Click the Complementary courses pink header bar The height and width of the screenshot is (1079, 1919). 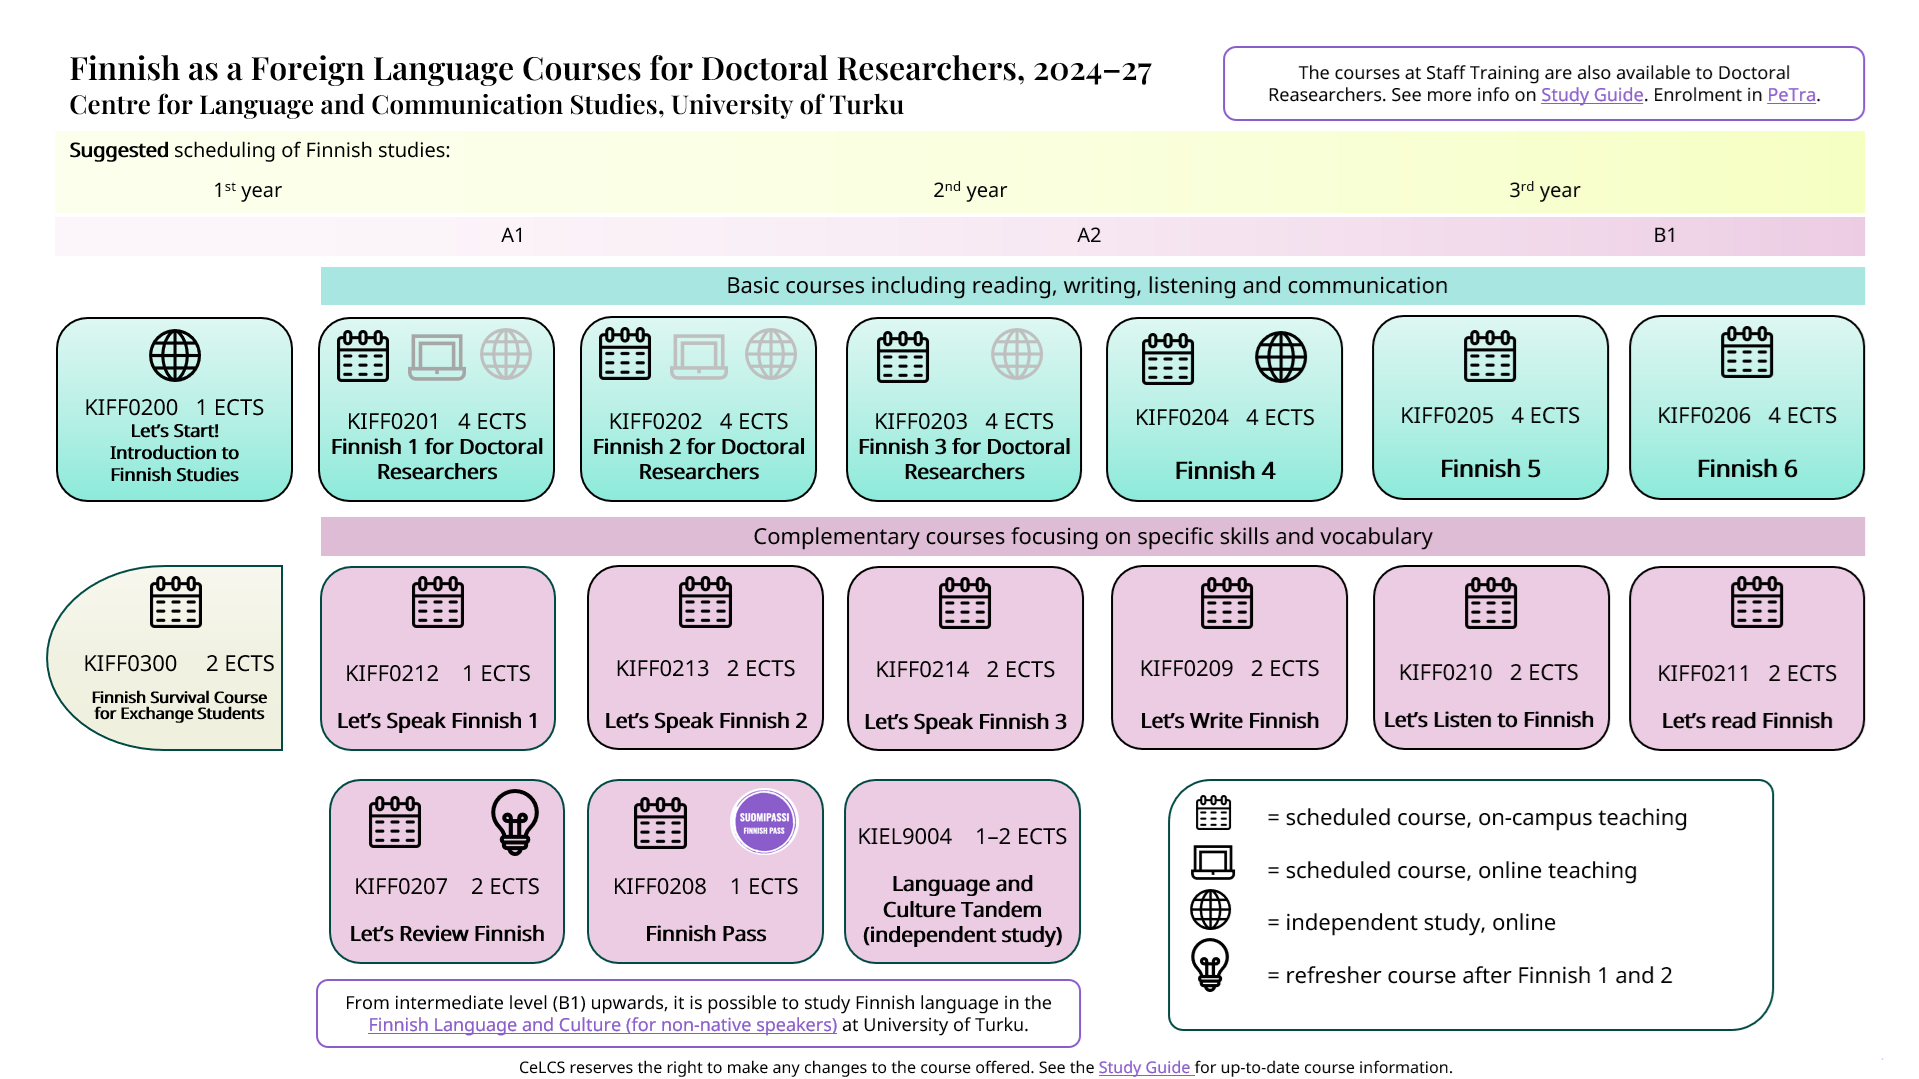point(1092,537)
